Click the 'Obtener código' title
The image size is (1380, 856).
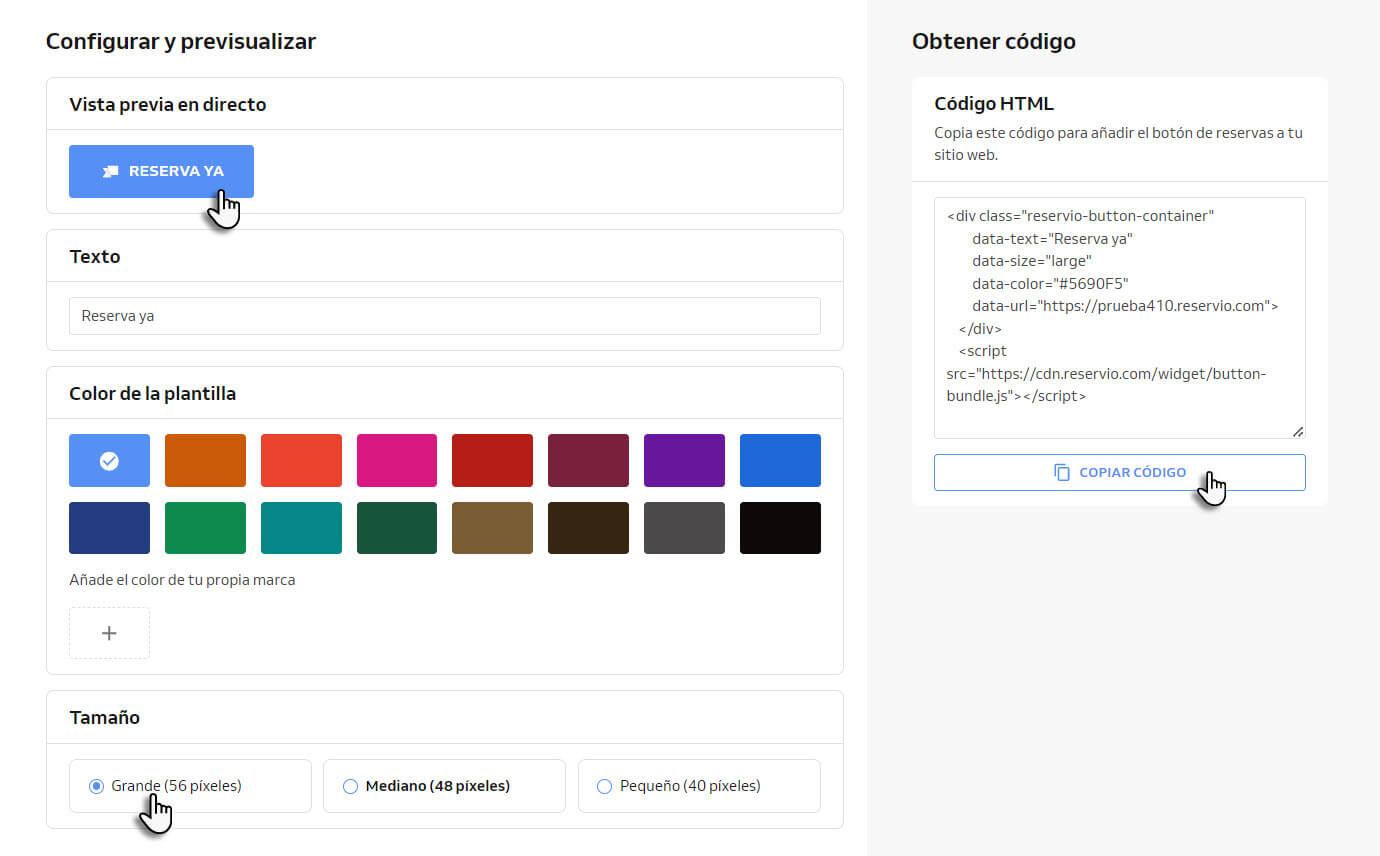click(994, 41)
